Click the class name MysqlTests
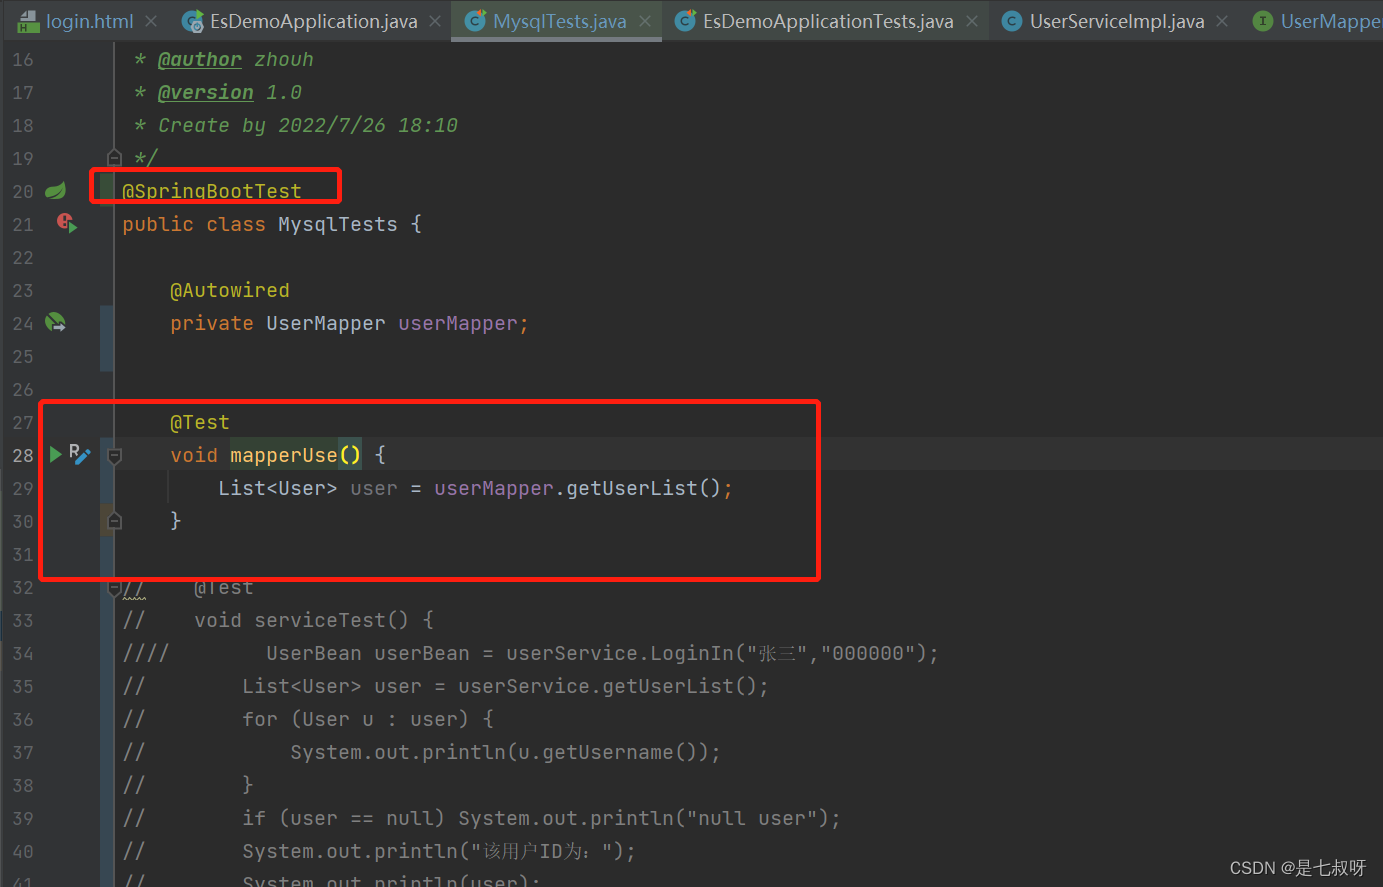The height and width of the screenshot is (887, 1383). point(337,224)
